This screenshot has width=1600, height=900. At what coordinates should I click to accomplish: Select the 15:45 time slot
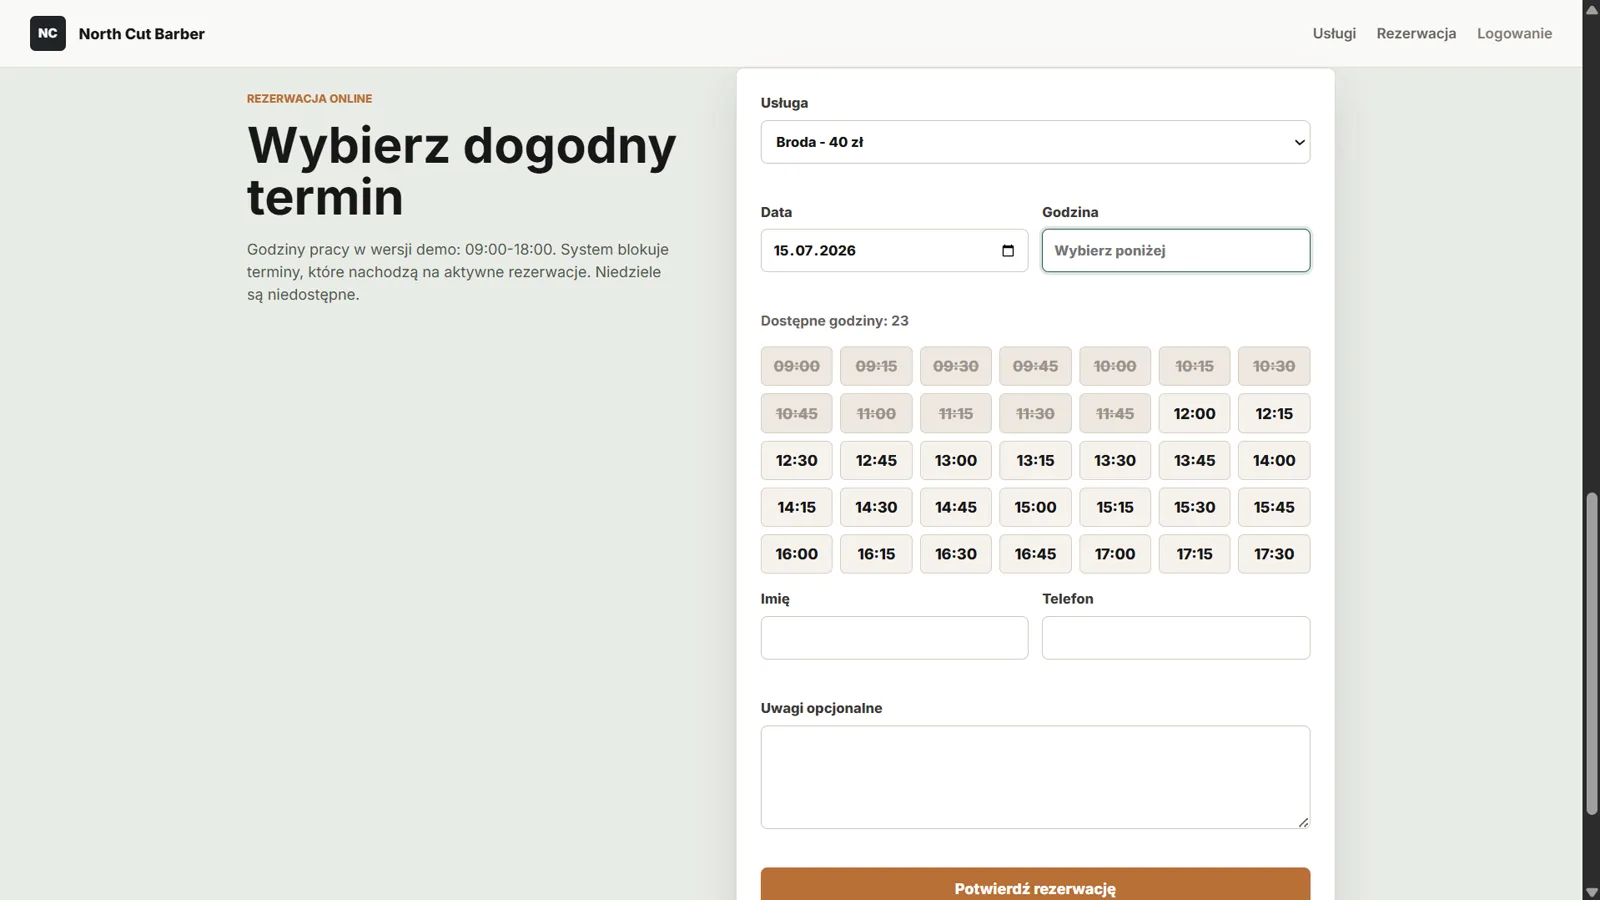point(1274,507)
